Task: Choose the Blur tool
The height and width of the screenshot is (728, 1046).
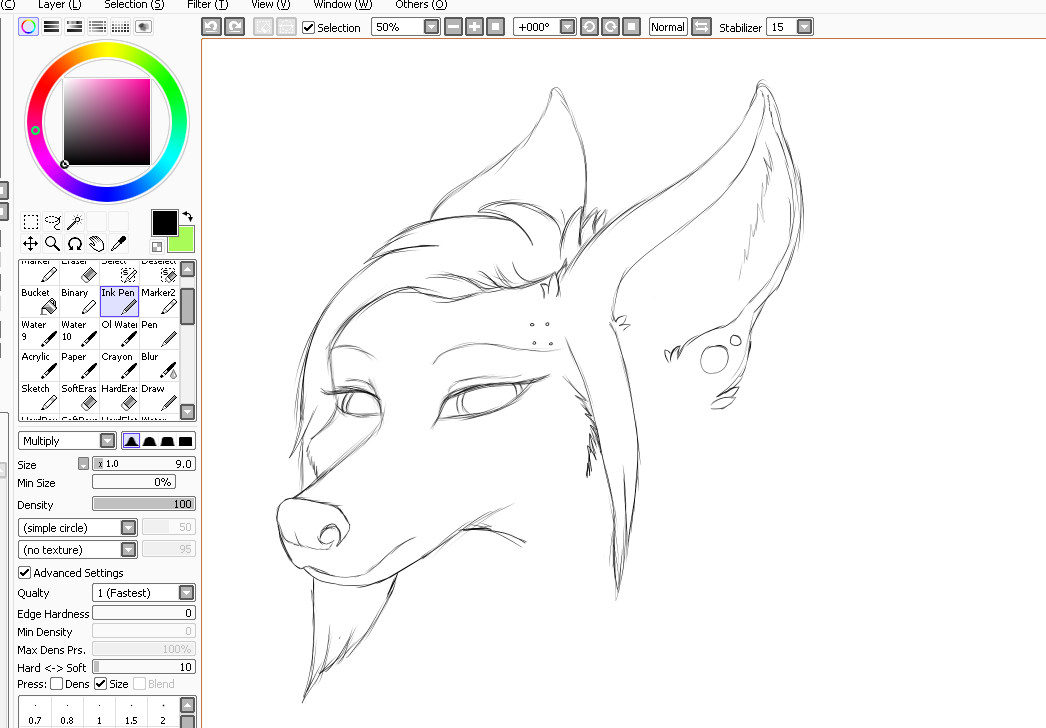Action: (159, 366)
